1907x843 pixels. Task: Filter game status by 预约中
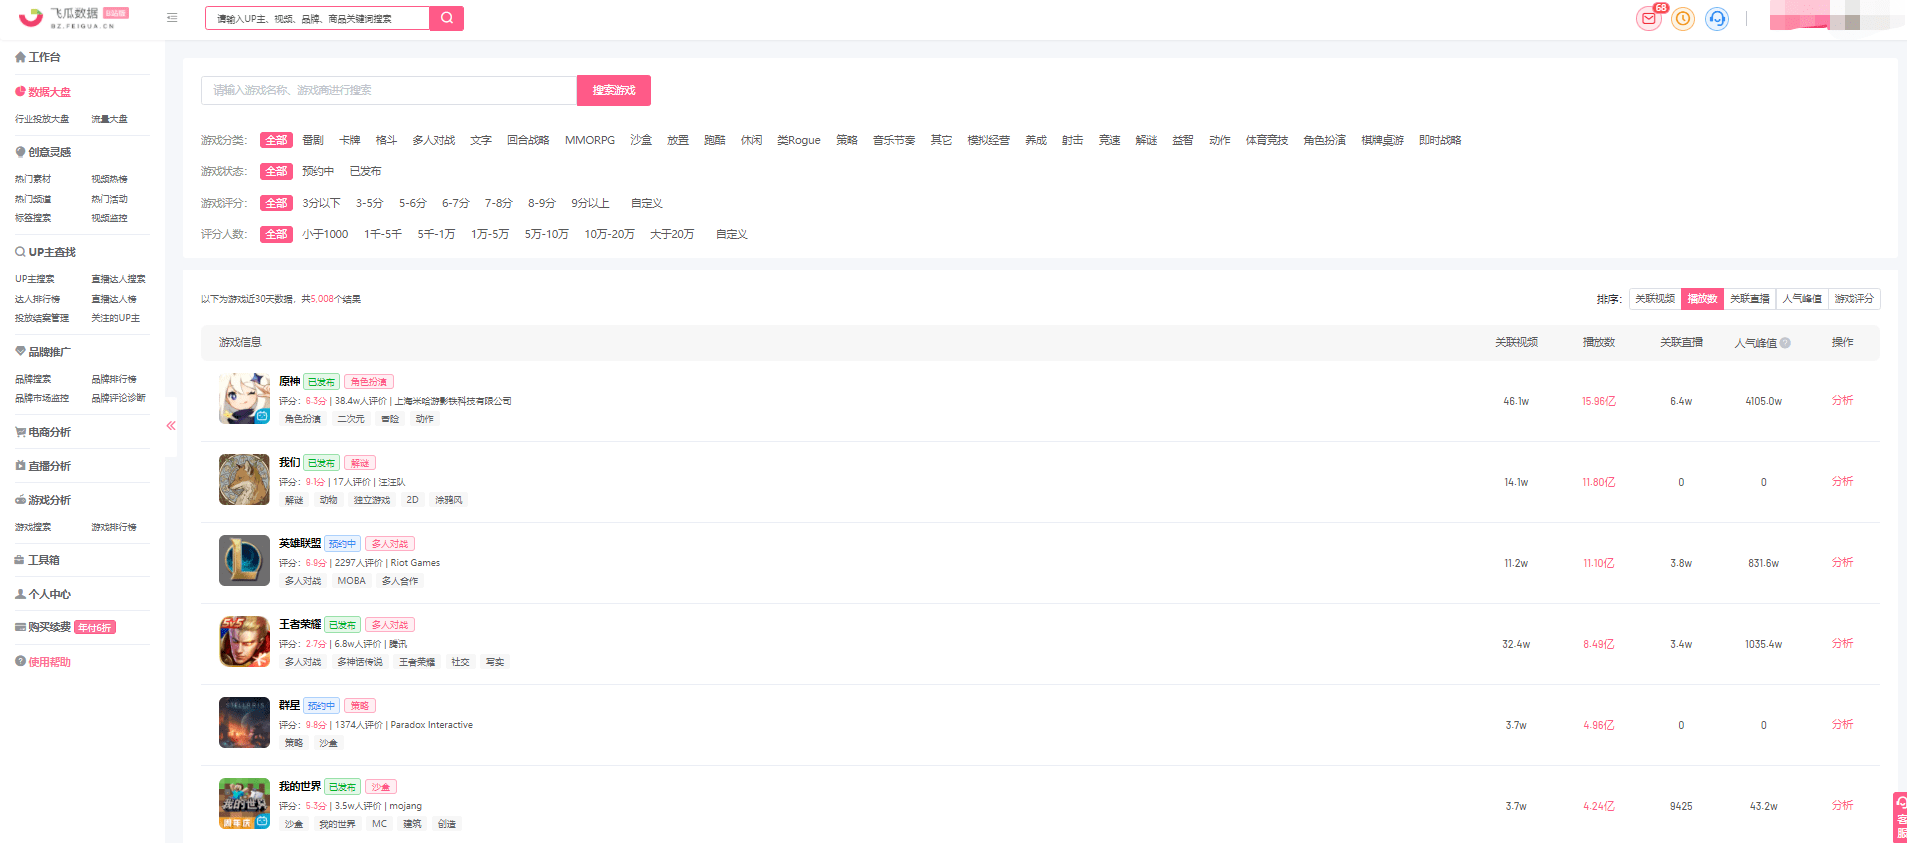(318, 171)
